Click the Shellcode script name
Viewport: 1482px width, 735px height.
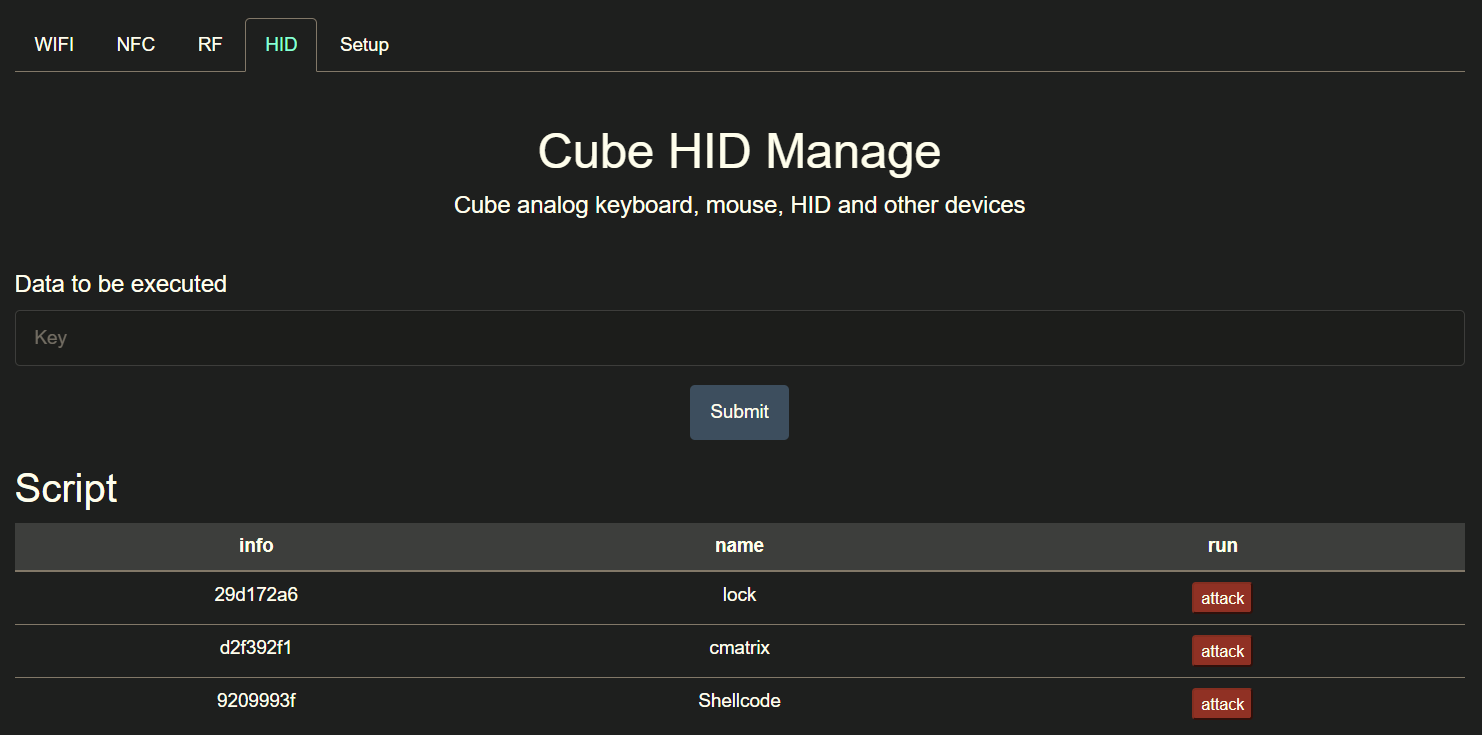pos(739,701)
